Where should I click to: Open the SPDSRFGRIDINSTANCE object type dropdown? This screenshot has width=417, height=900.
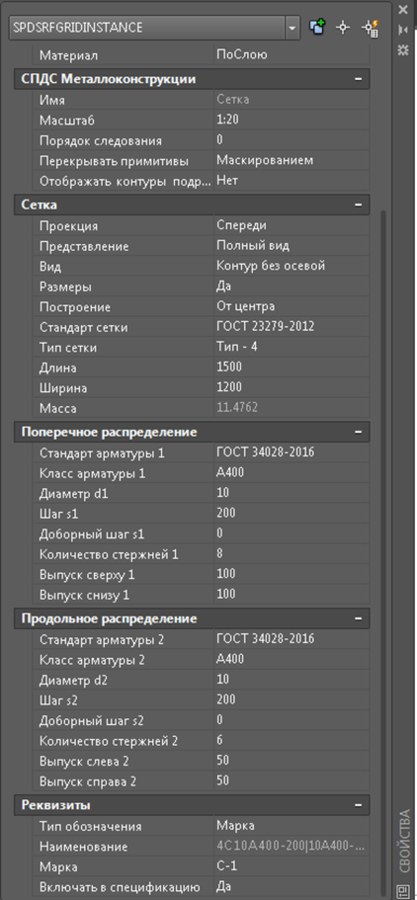pyautogui.click(x=293, y=27)
